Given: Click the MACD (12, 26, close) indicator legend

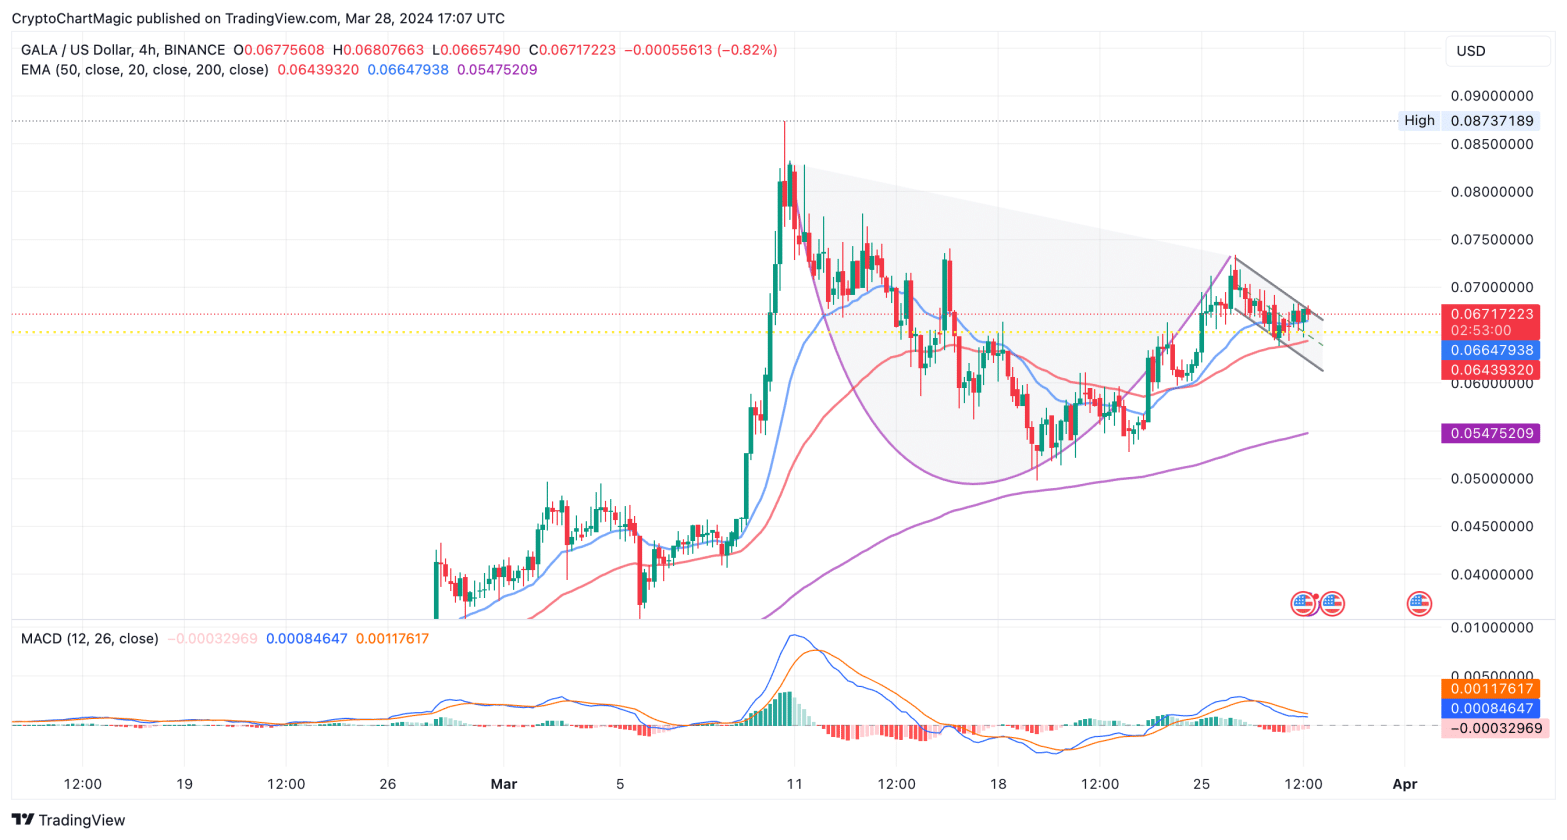Looking at the screenshot, I should click(90, 638).
